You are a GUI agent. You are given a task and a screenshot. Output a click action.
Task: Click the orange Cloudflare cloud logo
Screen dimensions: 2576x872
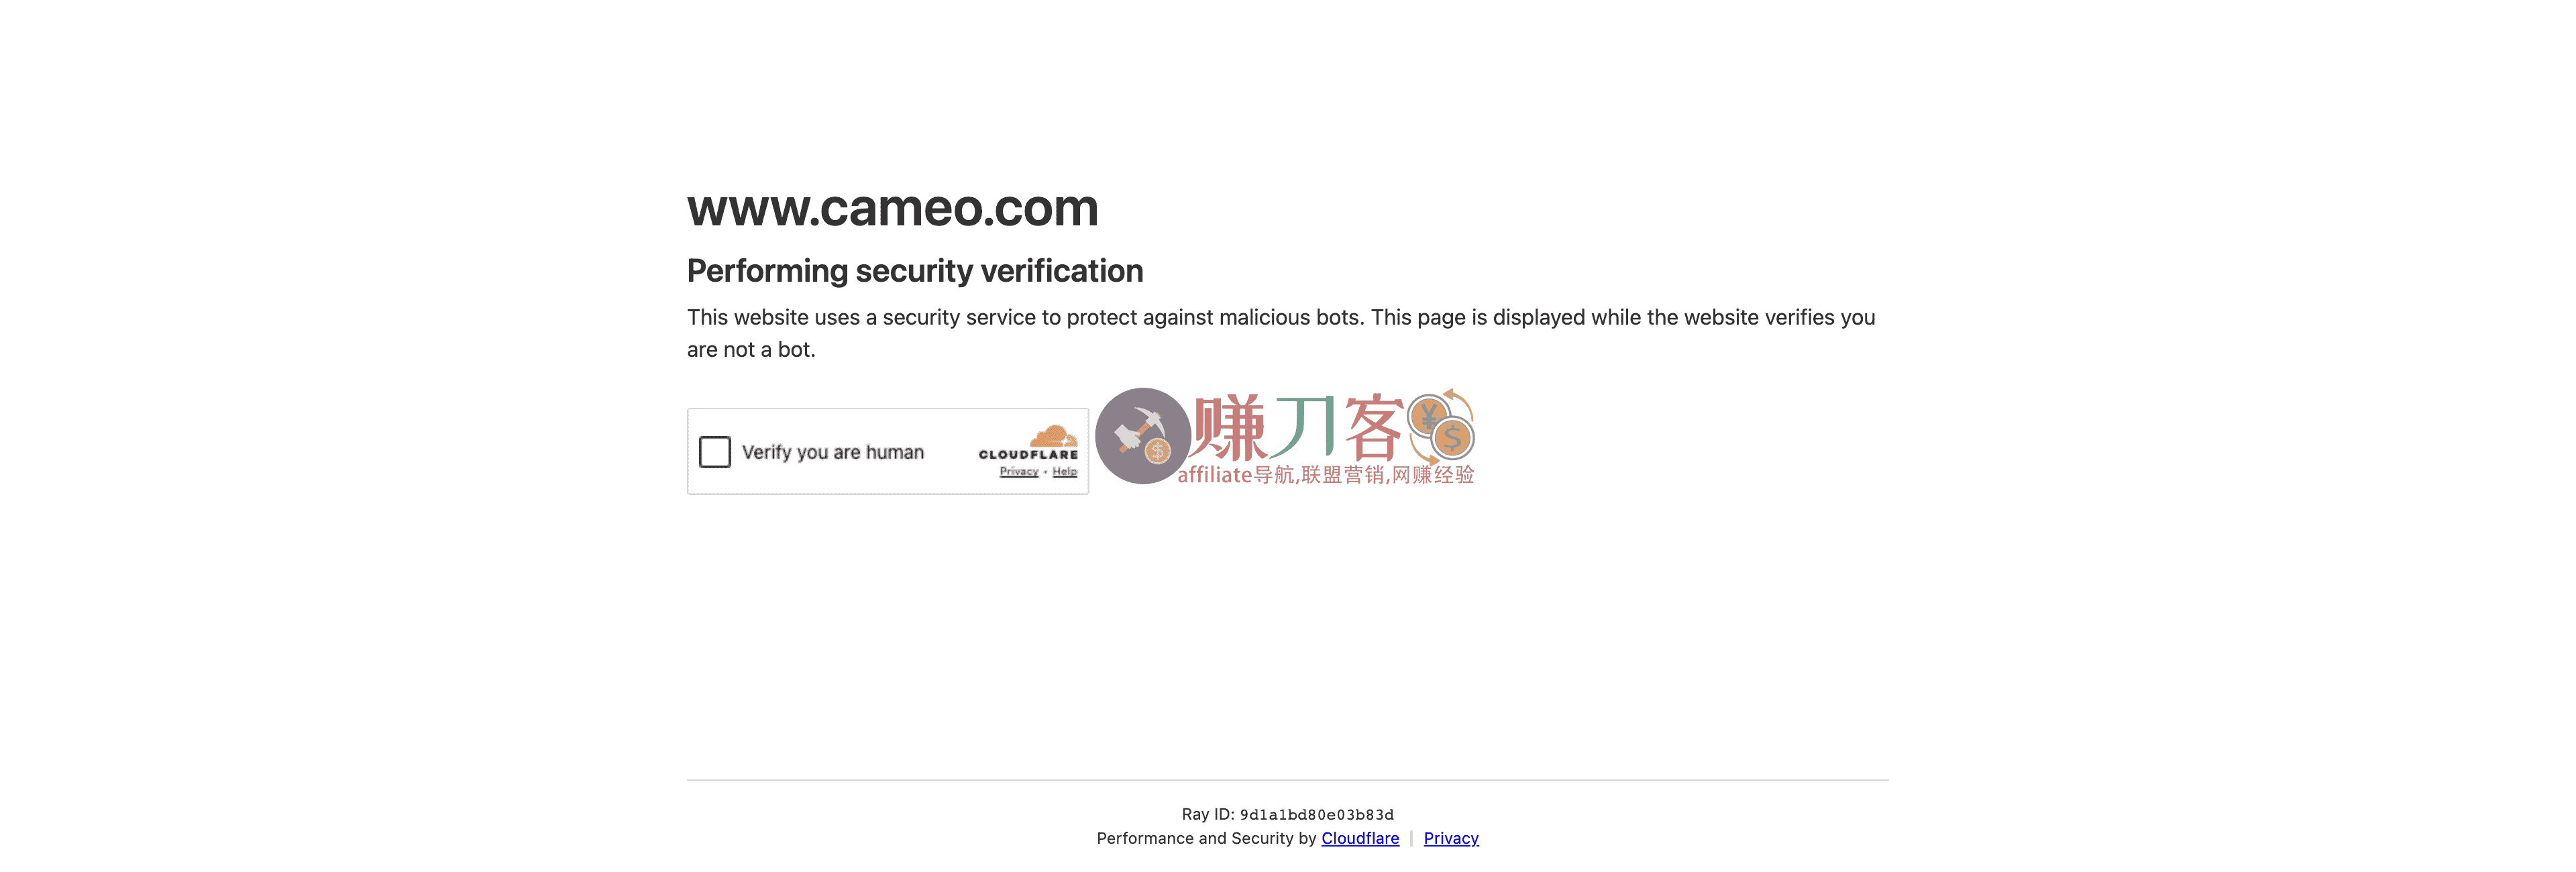pyautogui.click(x=1053, y=436)
